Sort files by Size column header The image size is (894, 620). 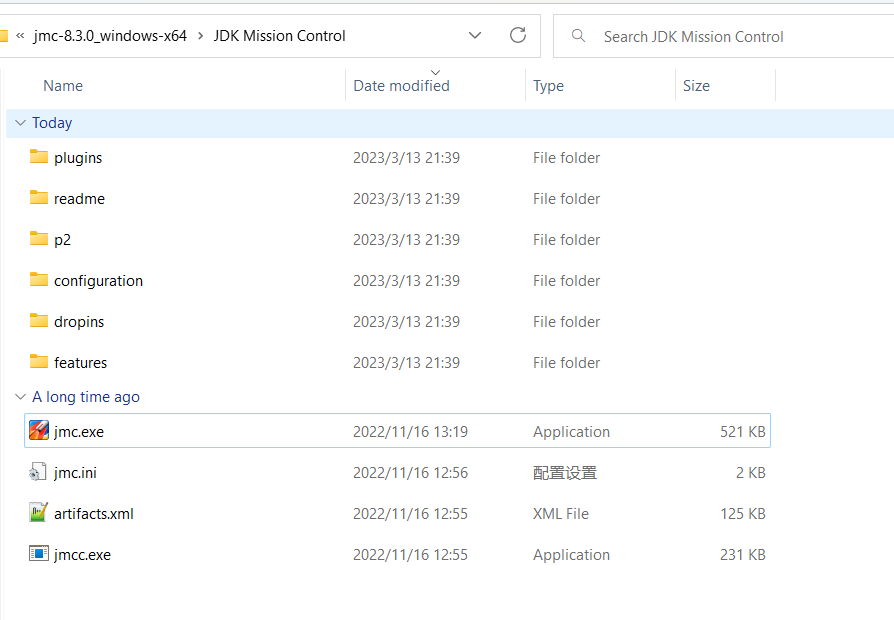pos(696,86)
